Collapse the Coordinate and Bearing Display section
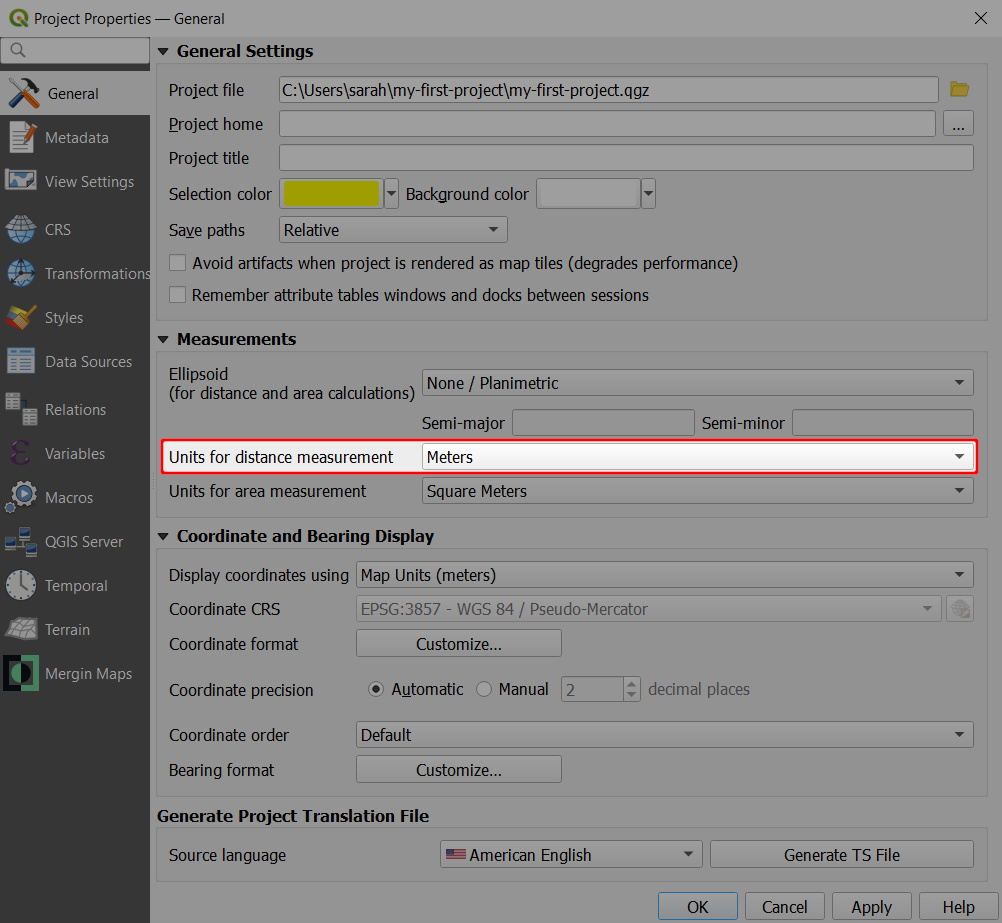 [164, 536]
